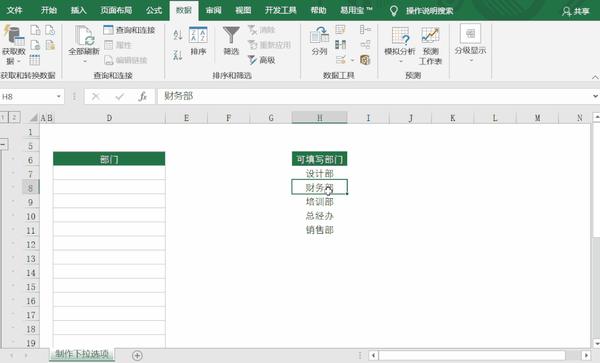The height and width of the screenshot is (363, 600).
Task: Open the 获取数据 (Get Data) menu
Action: coord(14,45)
